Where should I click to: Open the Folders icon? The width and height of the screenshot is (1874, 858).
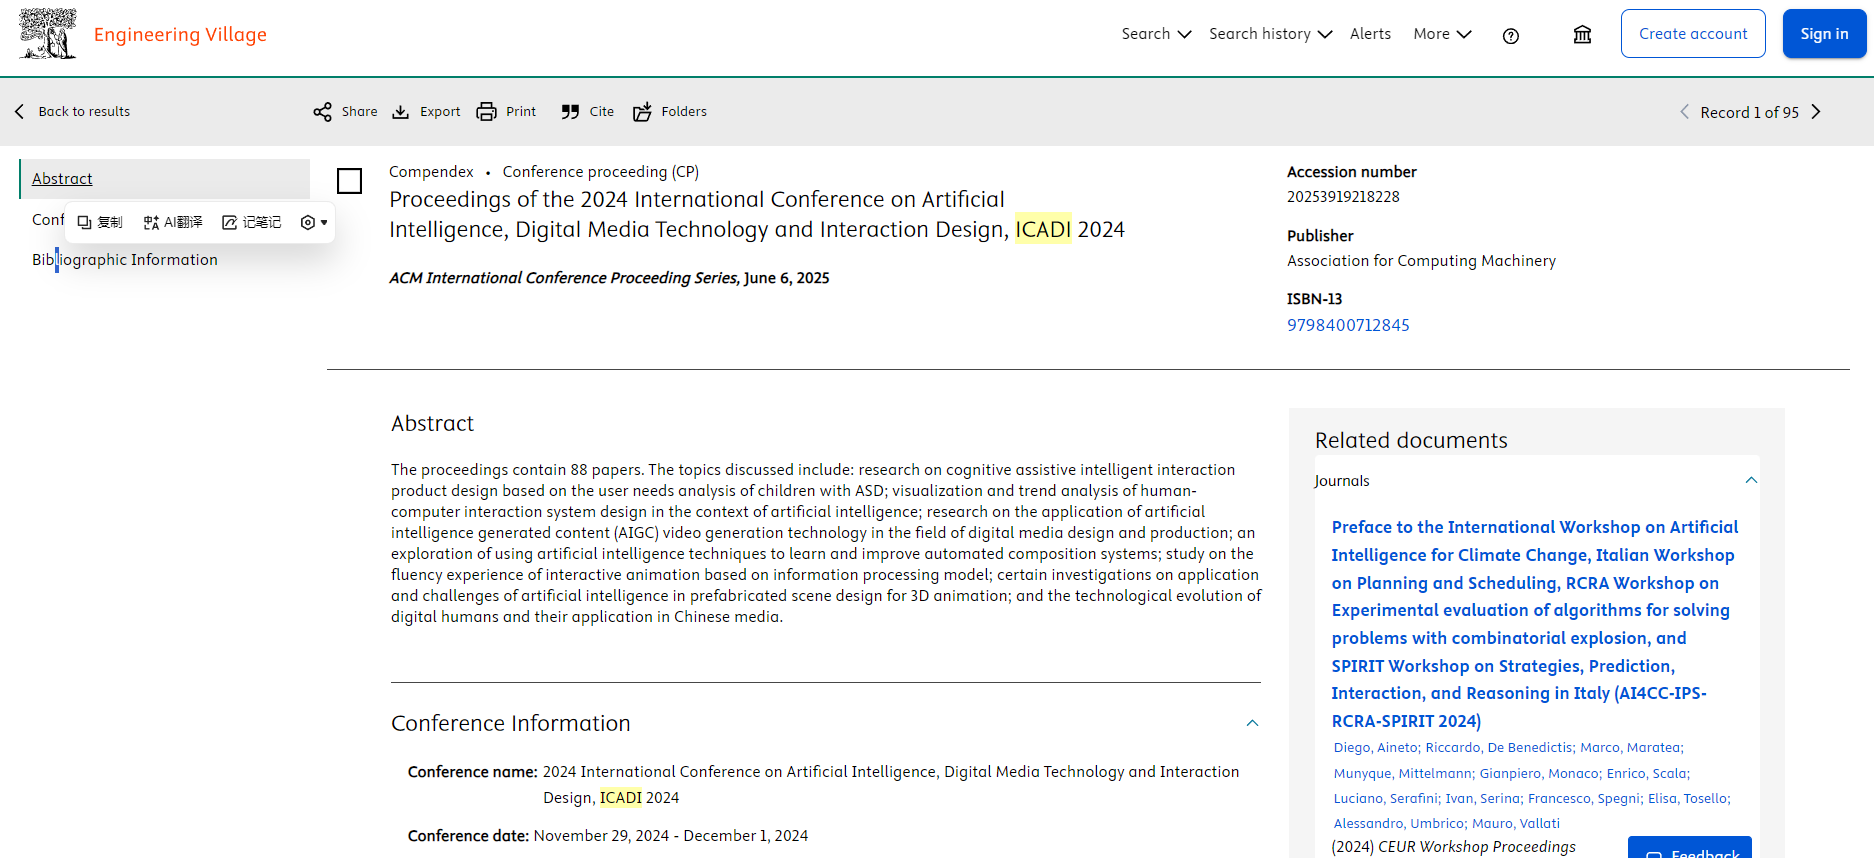(642, 112)
